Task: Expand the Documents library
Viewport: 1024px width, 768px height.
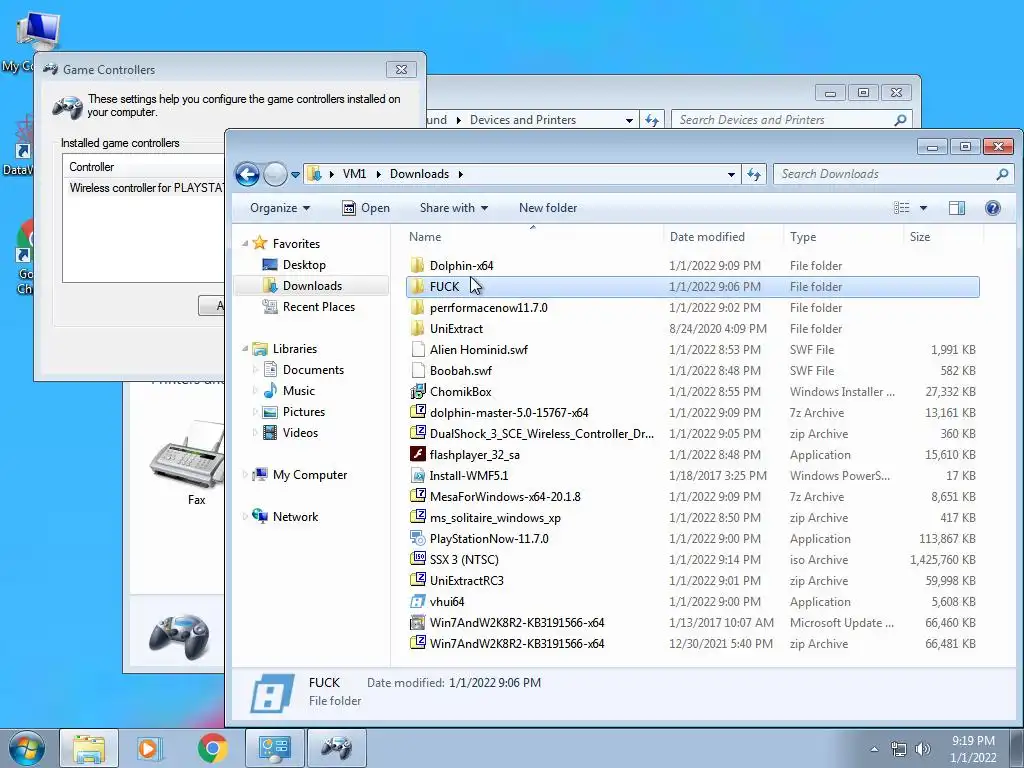Action: [255, 370]
